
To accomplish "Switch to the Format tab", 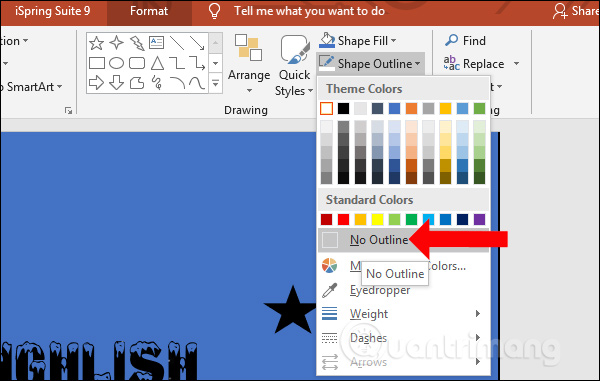I will [x=149, y=11].
